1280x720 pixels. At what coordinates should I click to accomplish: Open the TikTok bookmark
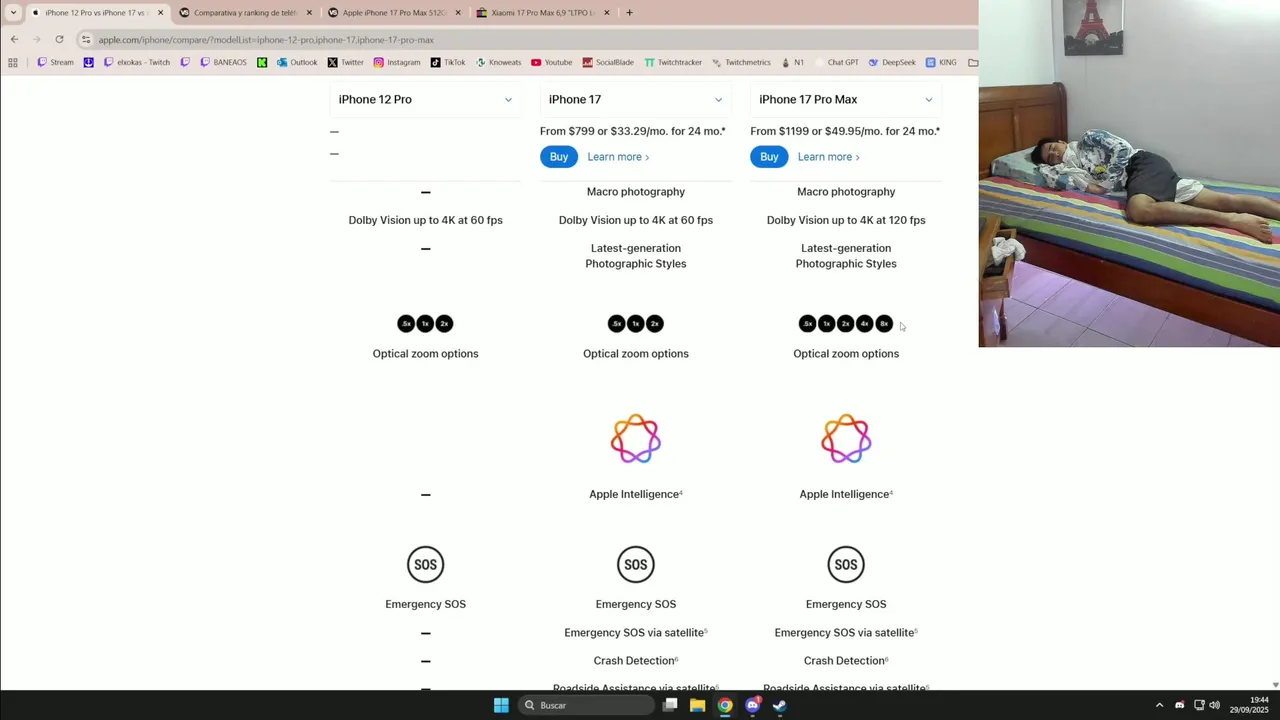pos(448,62)
